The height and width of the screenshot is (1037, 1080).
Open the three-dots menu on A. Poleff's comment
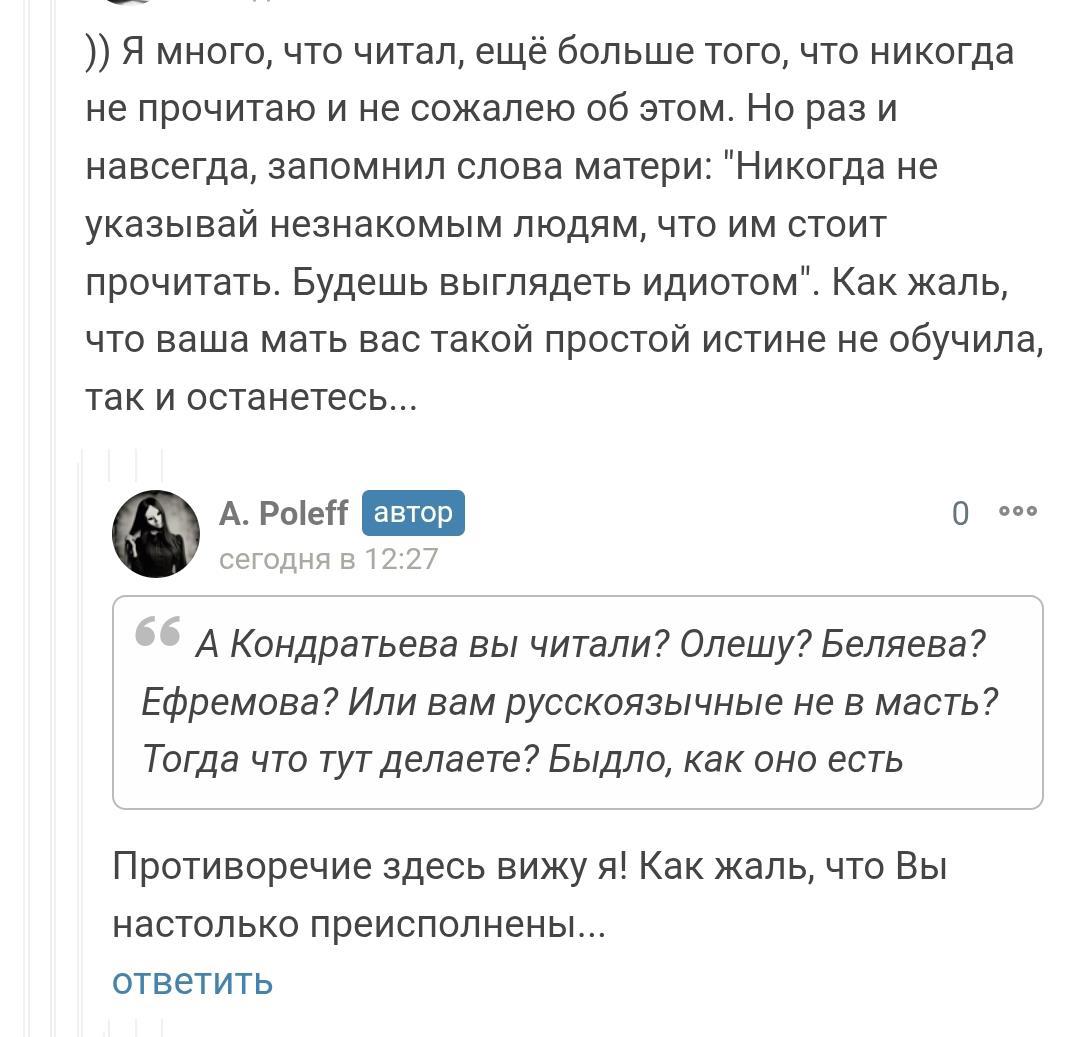tap(1018, 512)
